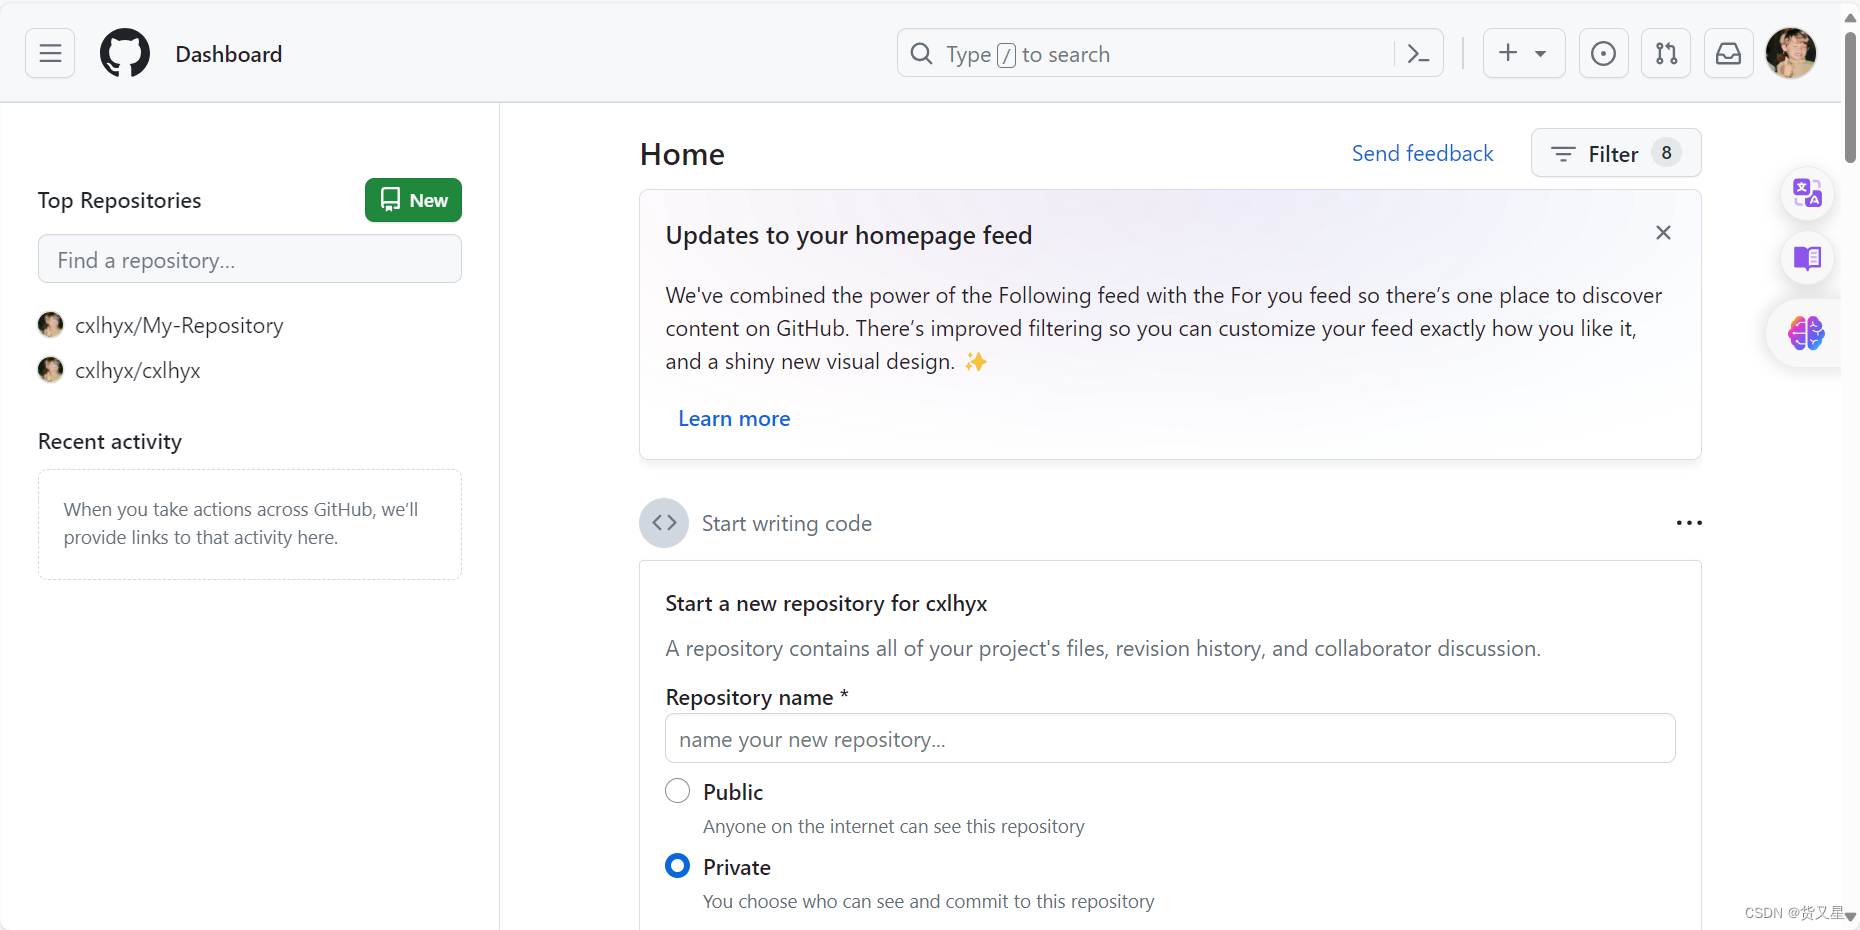Click the GitHub Octocat logo
Viewport: 1860px width, 930px height.
click(x=125, y=53)
